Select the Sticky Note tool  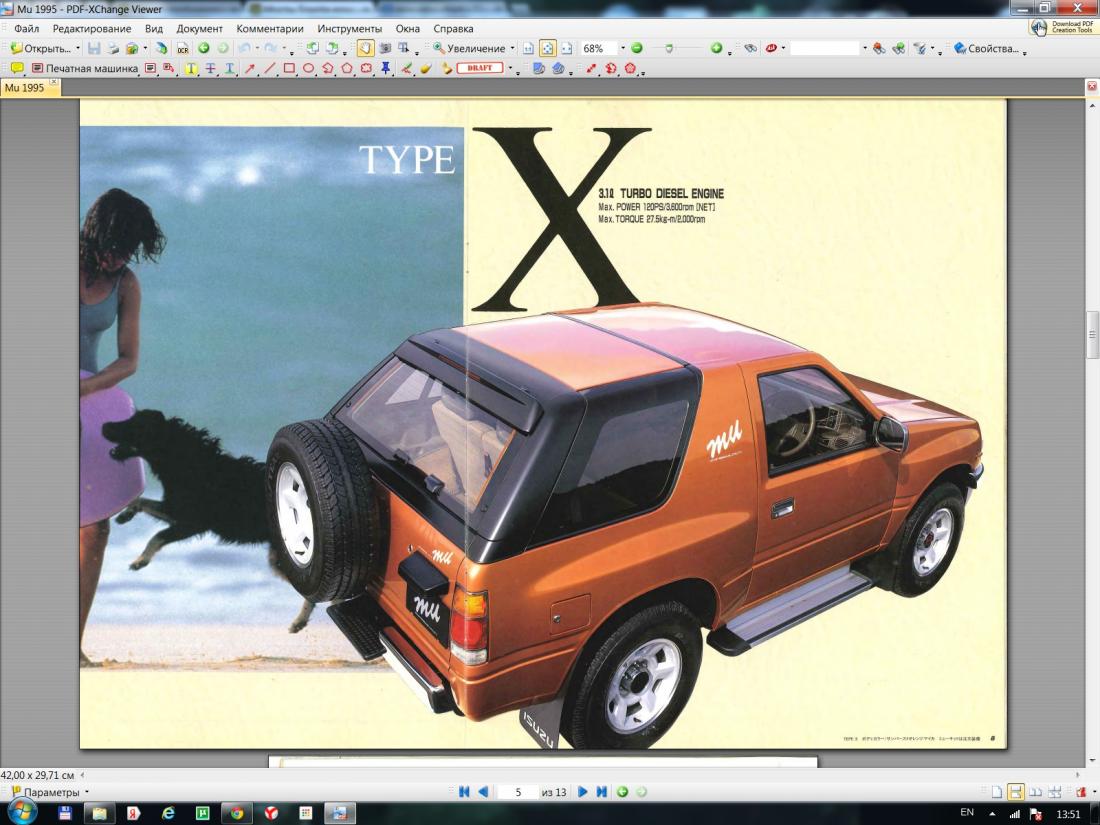(x=17, y=68)
